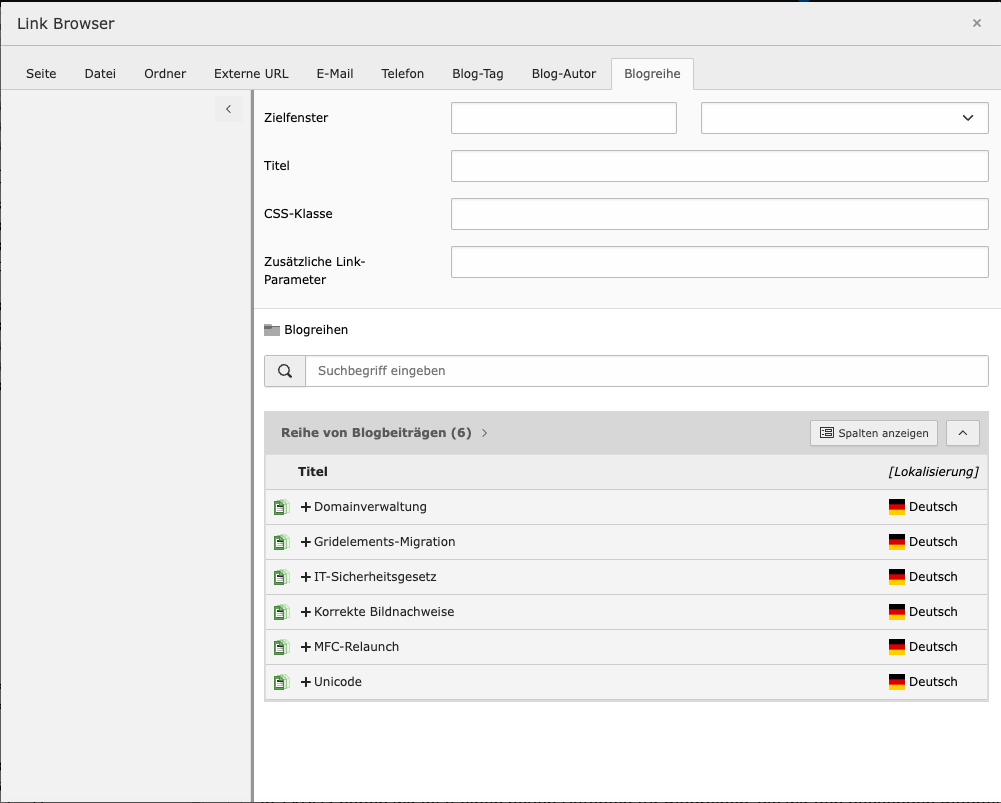Click German flag in MFC-Relaunch row

click(x=897, y=647)
